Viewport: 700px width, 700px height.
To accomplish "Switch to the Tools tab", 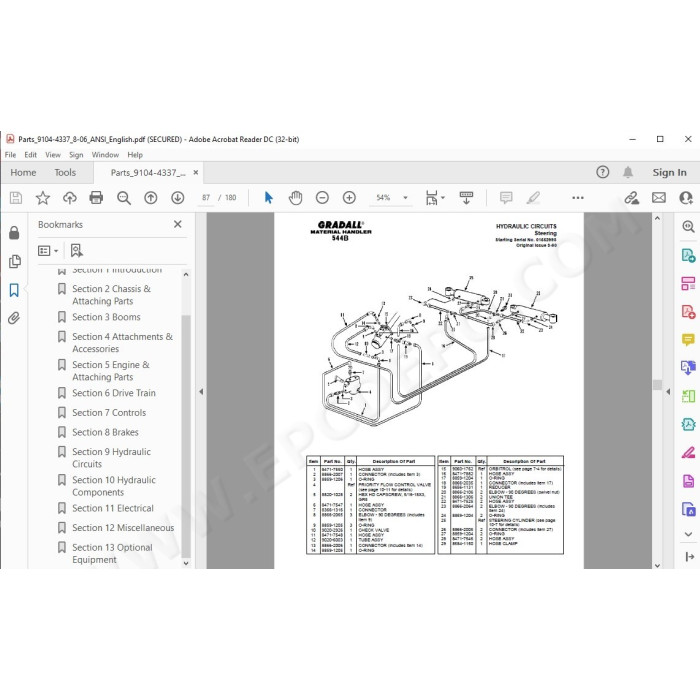I will click(65, 172).
